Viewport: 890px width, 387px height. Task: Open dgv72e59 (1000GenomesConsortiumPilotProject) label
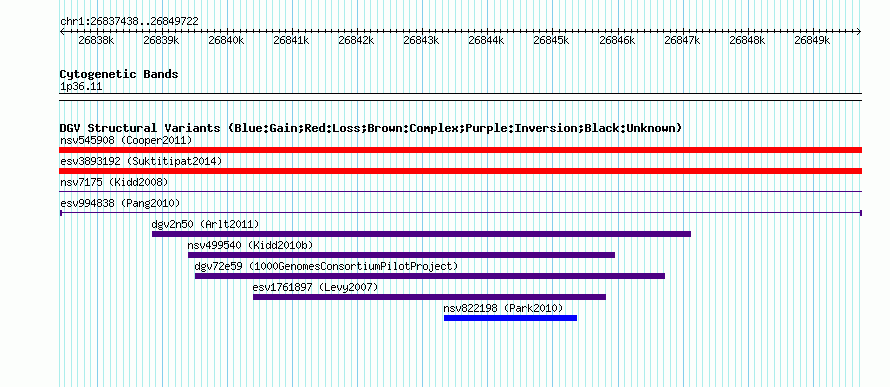tap(326, 266)
